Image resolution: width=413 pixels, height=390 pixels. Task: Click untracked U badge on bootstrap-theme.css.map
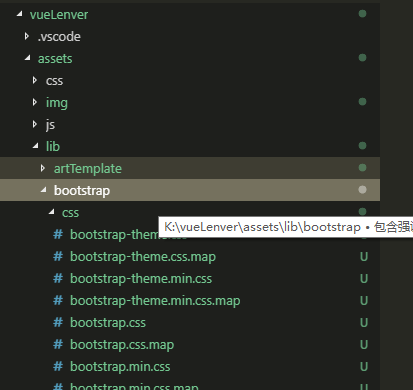pos(364,257)
